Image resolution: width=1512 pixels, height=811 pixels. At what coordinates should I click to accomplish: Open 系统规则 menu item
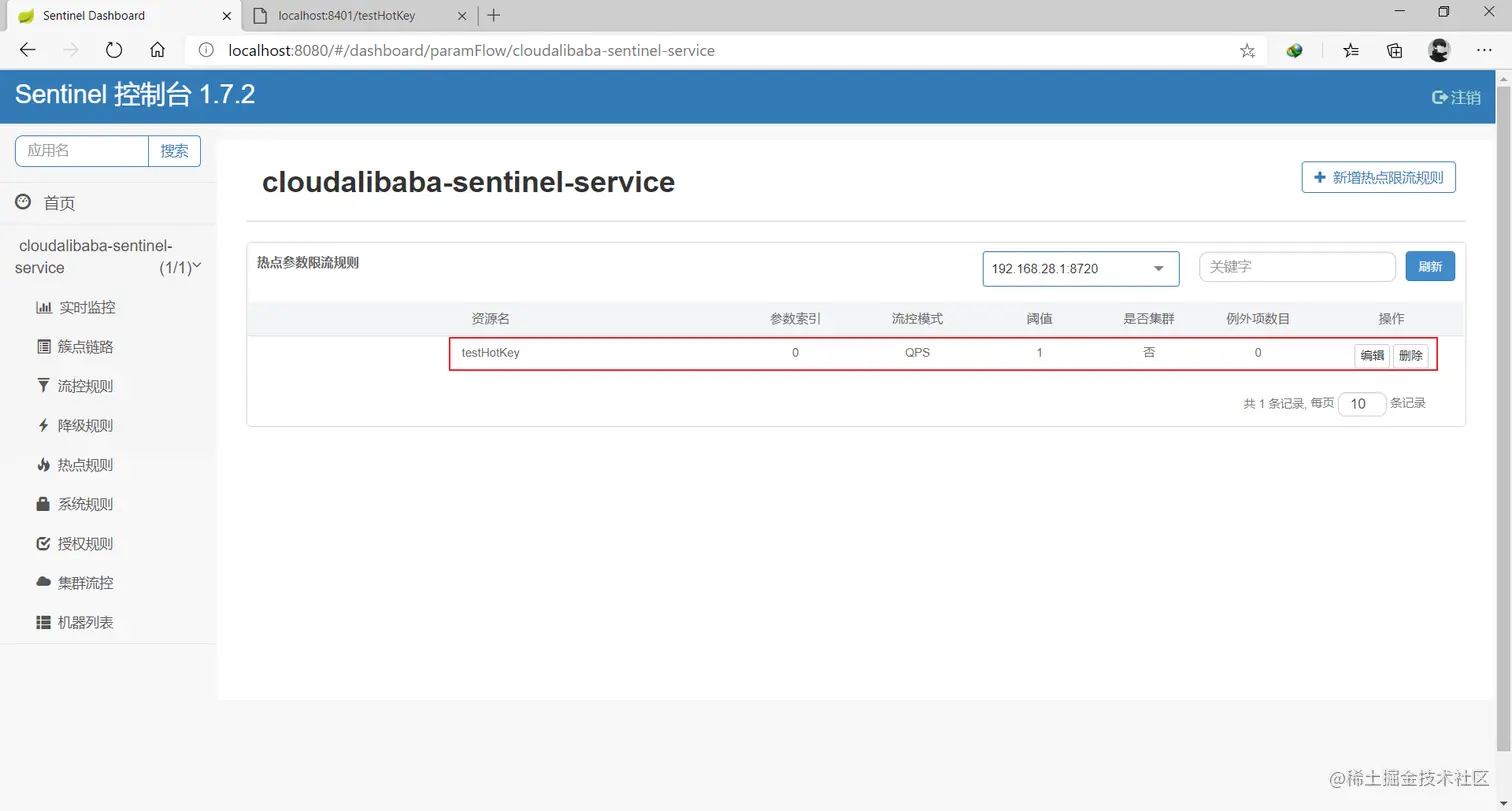[75, 504]
